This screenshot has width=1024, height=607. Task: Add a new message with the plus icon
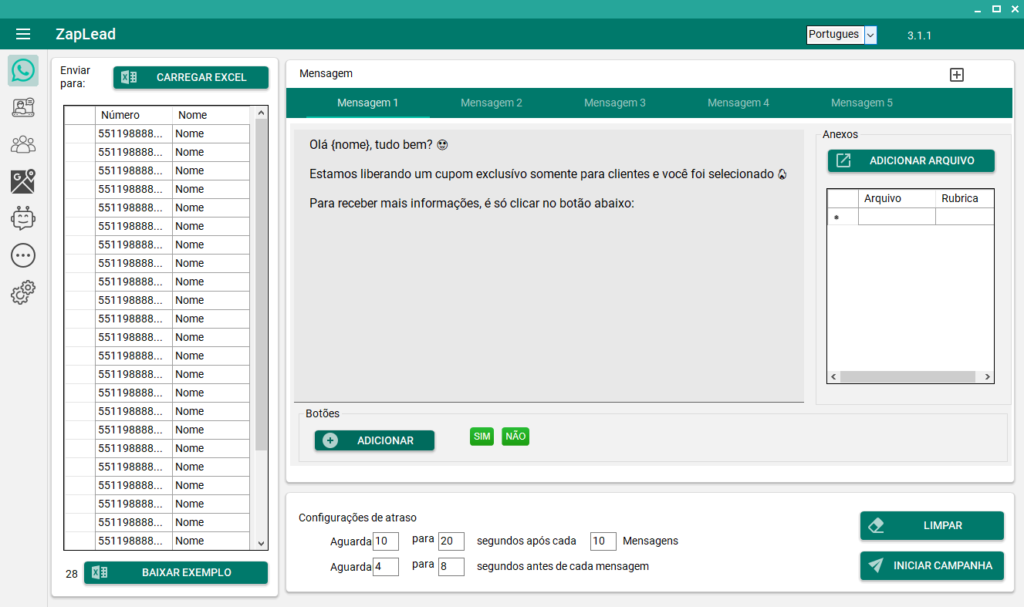[x=957, y=74]
